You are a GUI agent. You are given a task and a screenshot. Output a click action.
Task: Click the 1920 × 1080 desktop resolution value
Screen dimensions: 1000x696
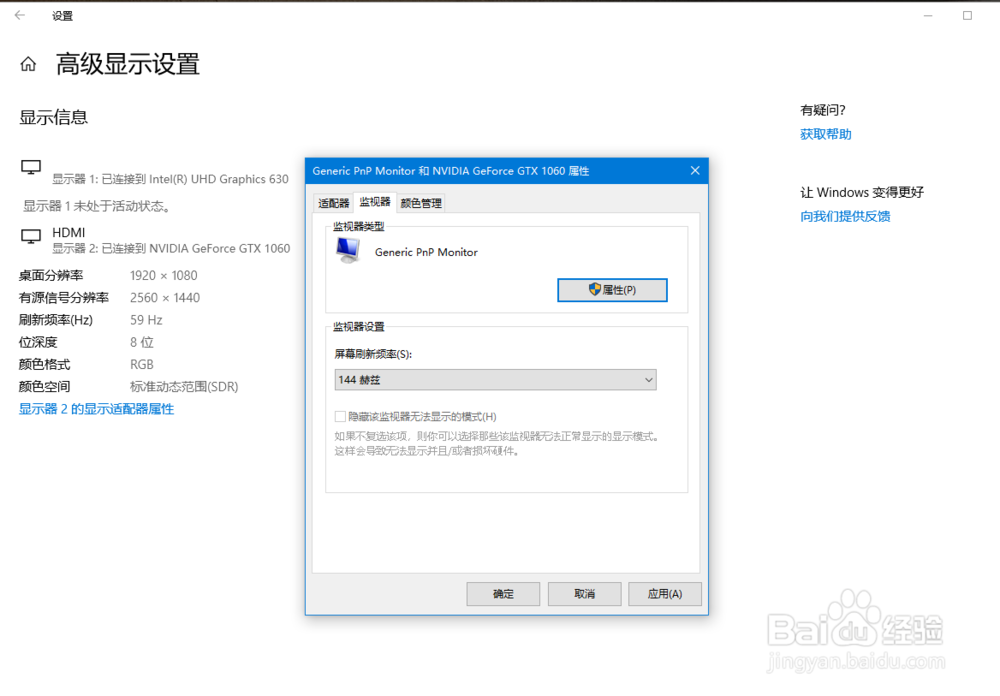pos(164,276)
